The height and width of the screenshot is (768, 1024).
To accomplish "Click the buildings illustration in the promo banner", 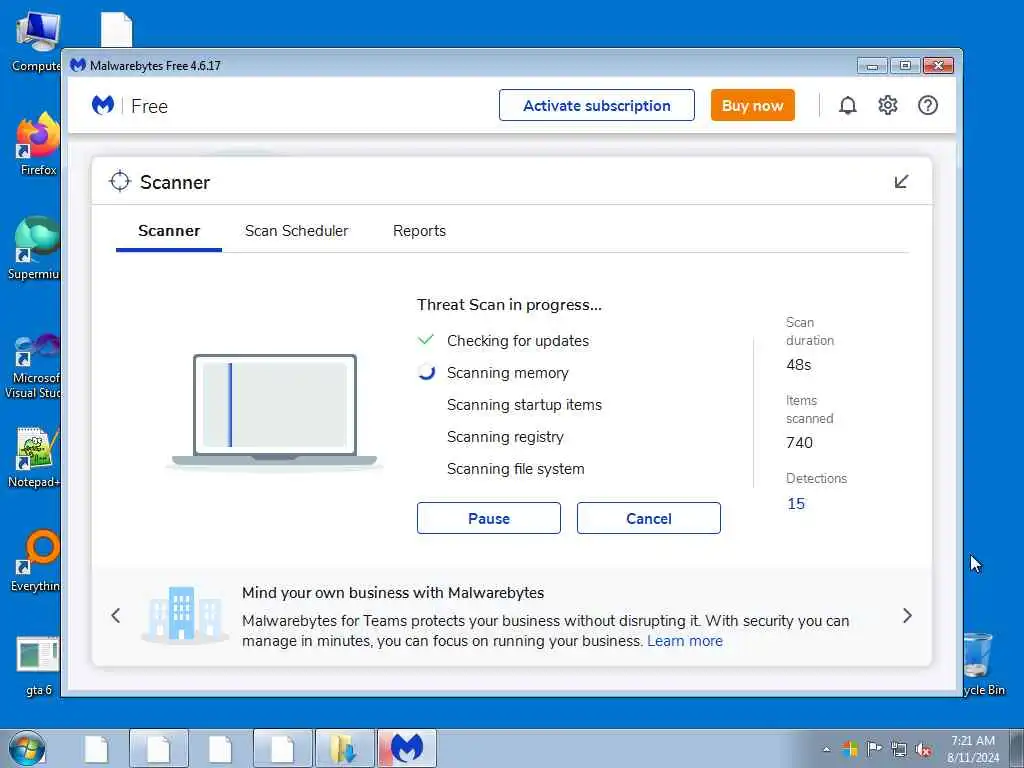I will point(184,614).
